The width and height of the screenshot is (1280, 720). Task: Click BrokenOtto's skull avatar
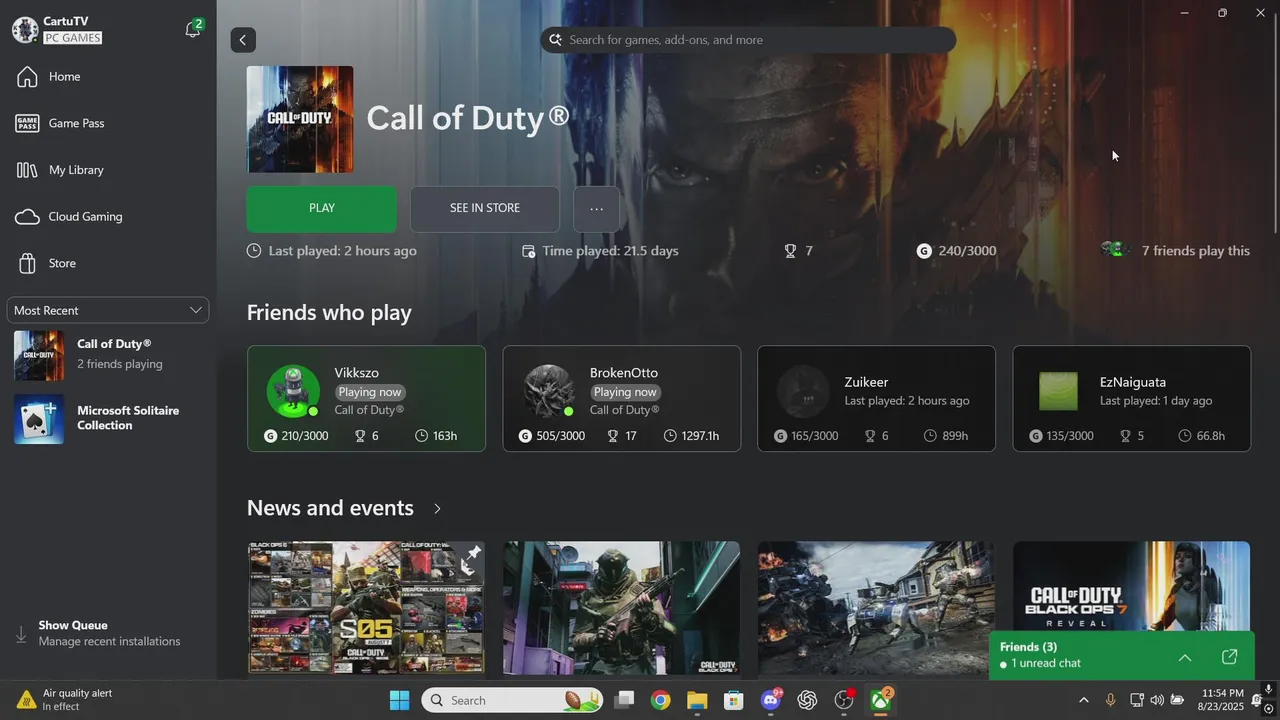click(549, 391)
